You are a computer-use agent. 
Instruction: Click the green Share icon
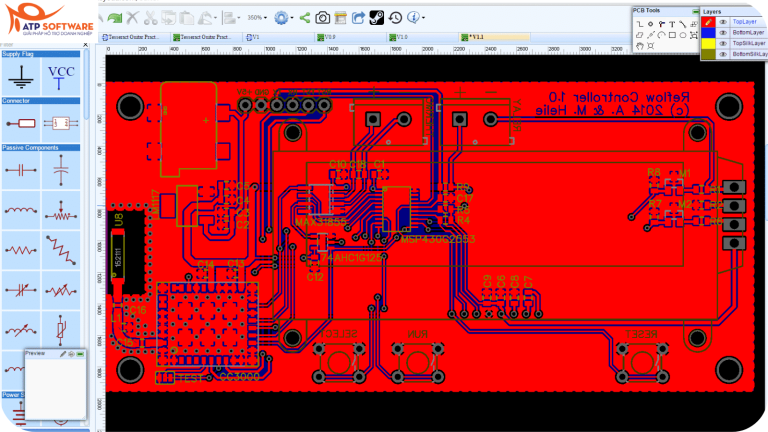click(305, 18)
